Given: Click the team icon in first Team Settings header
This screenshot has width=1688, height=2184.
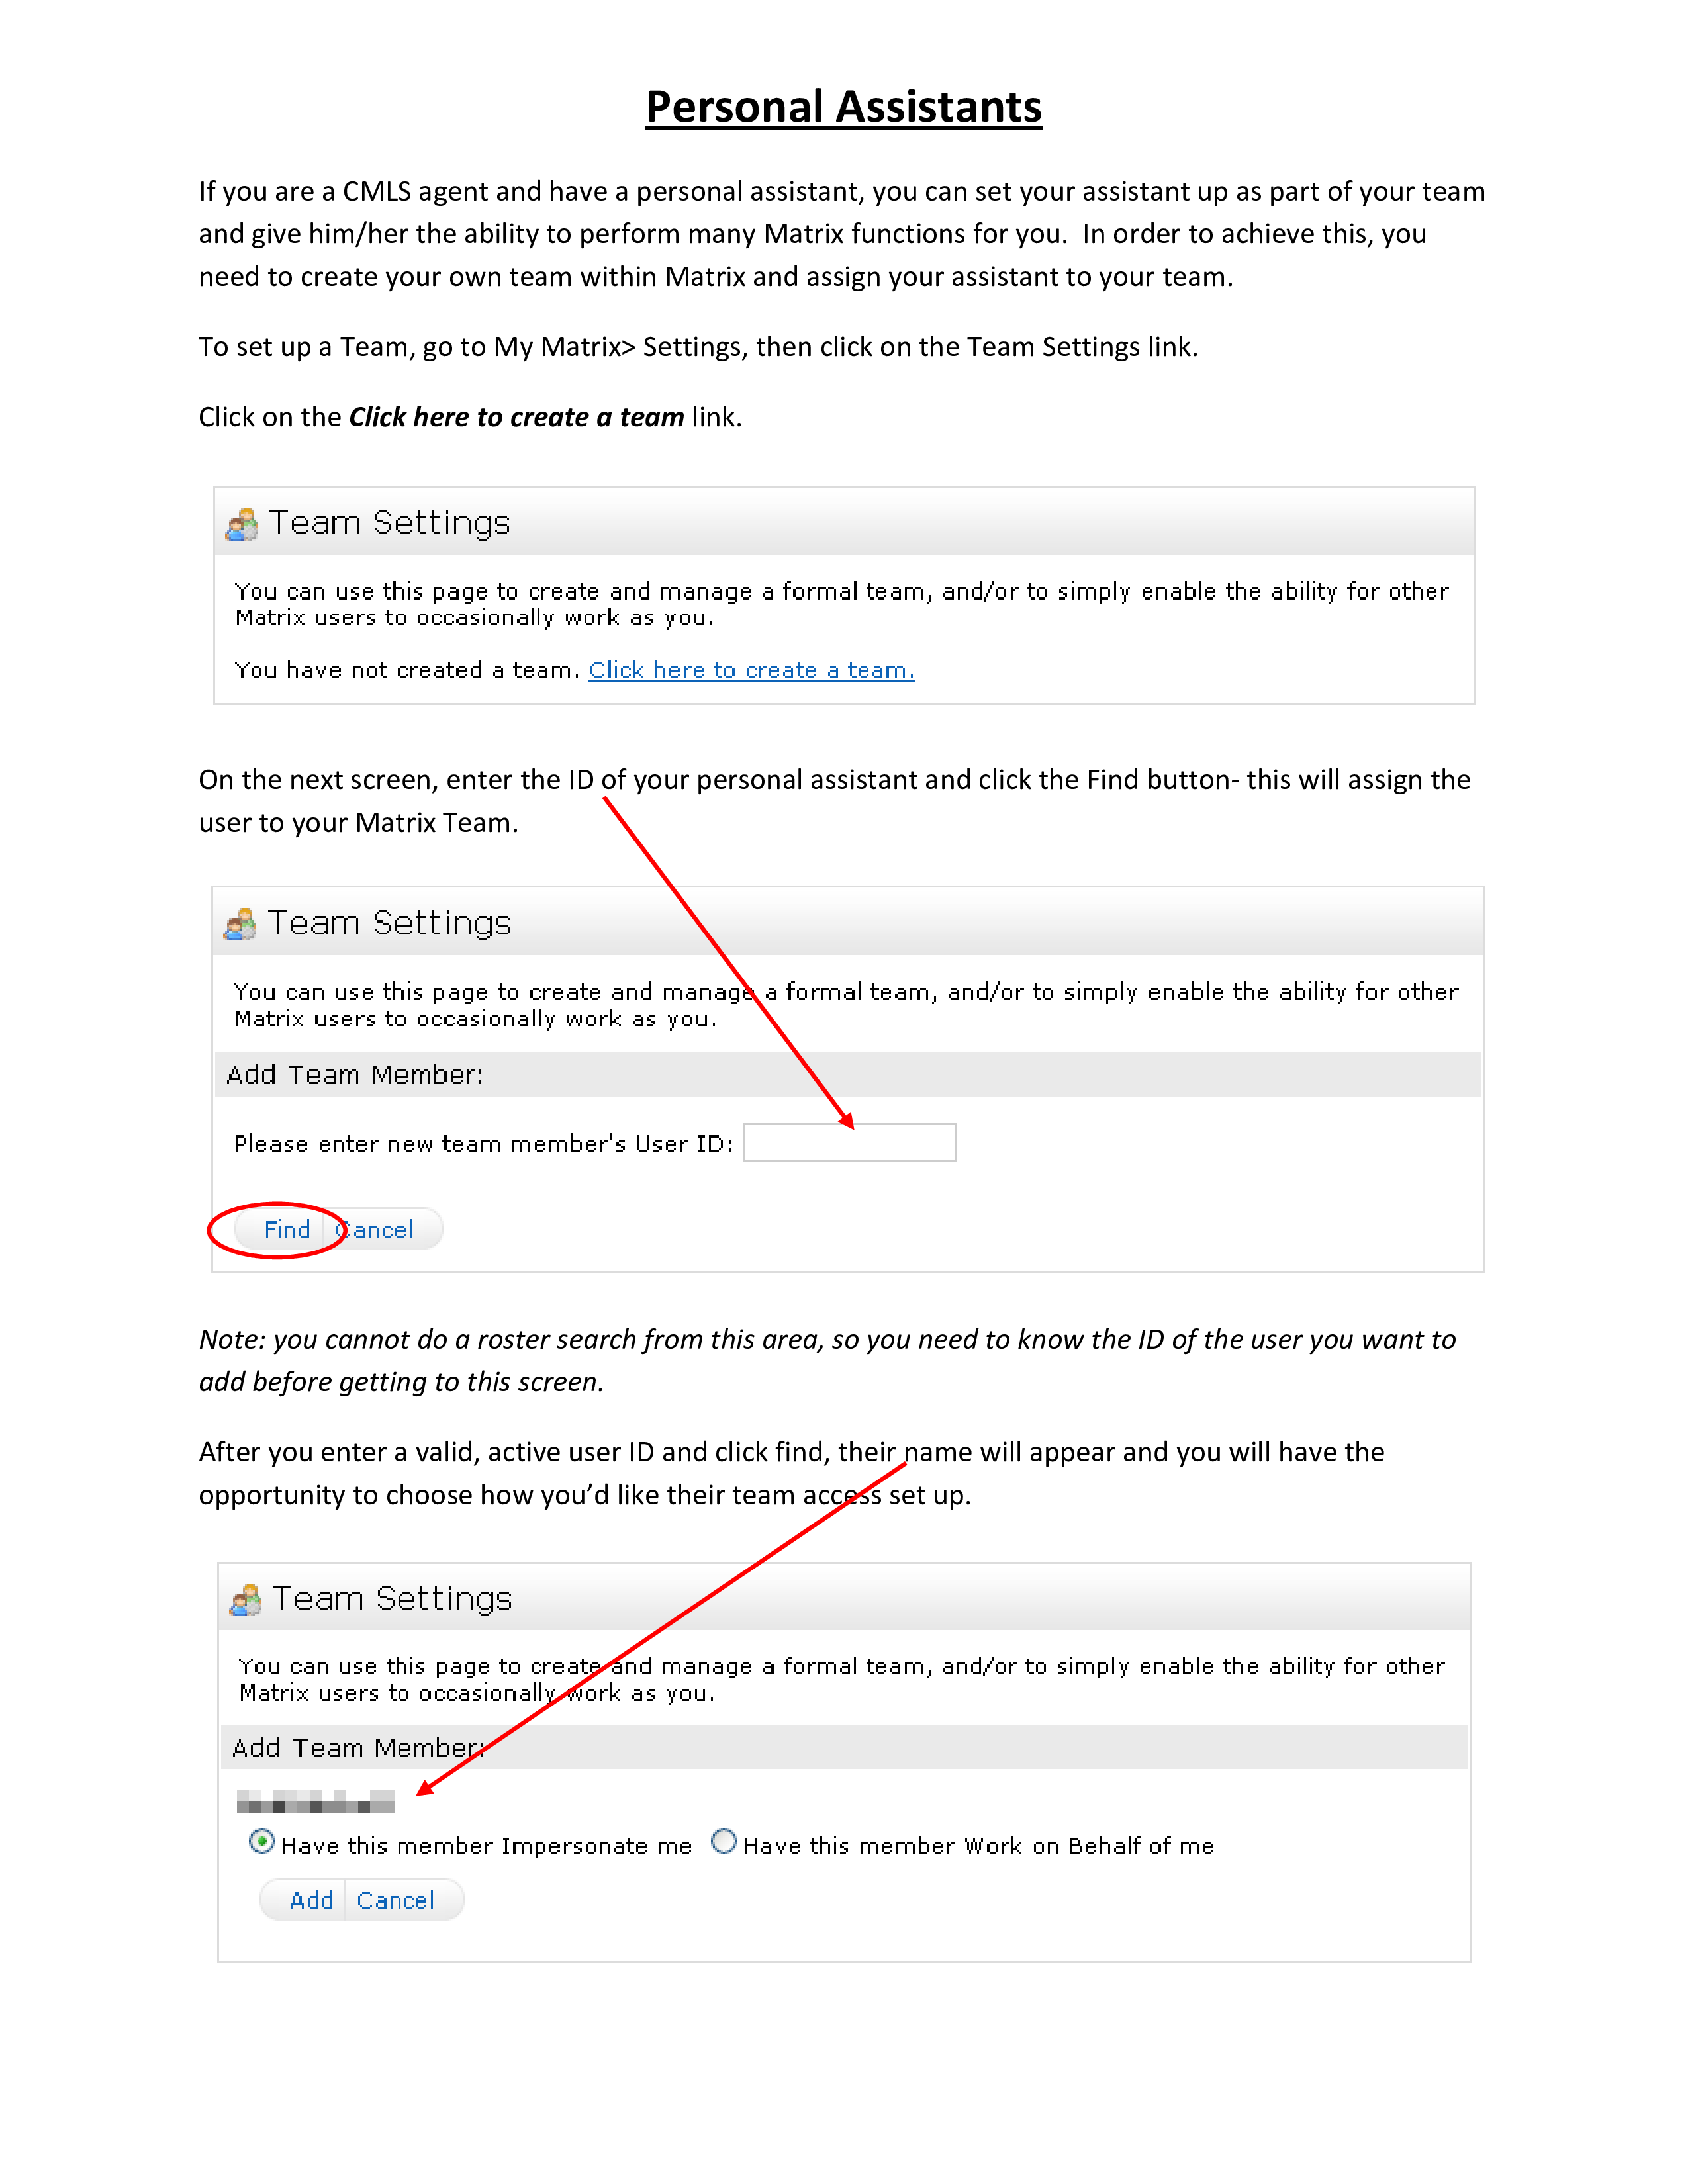Looking at the screenshot, I should (241, 525).
